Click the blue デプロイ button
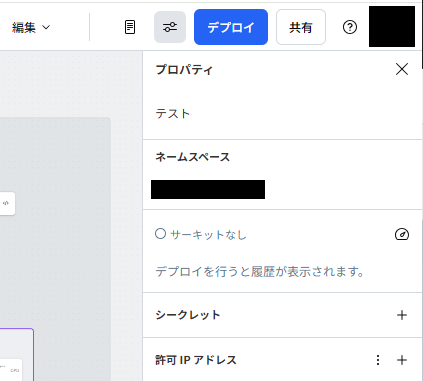Screen dimensions: 423x381 tap(231, 27)
